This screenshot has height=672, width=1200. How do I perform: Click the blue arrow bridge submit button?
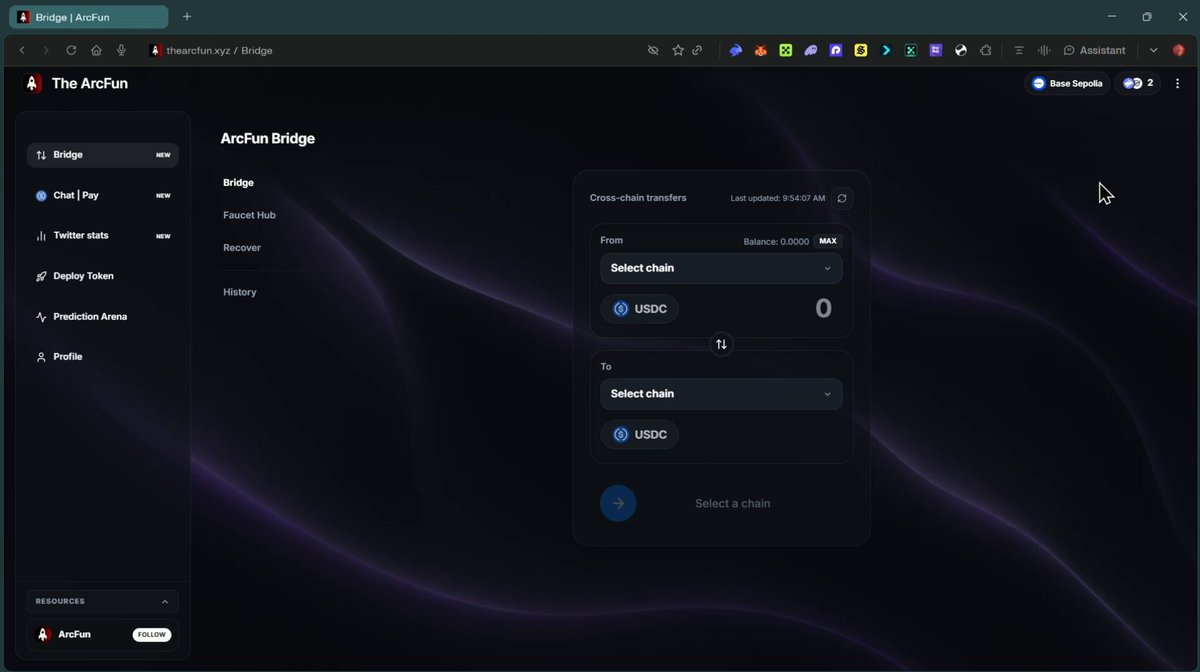618,503
